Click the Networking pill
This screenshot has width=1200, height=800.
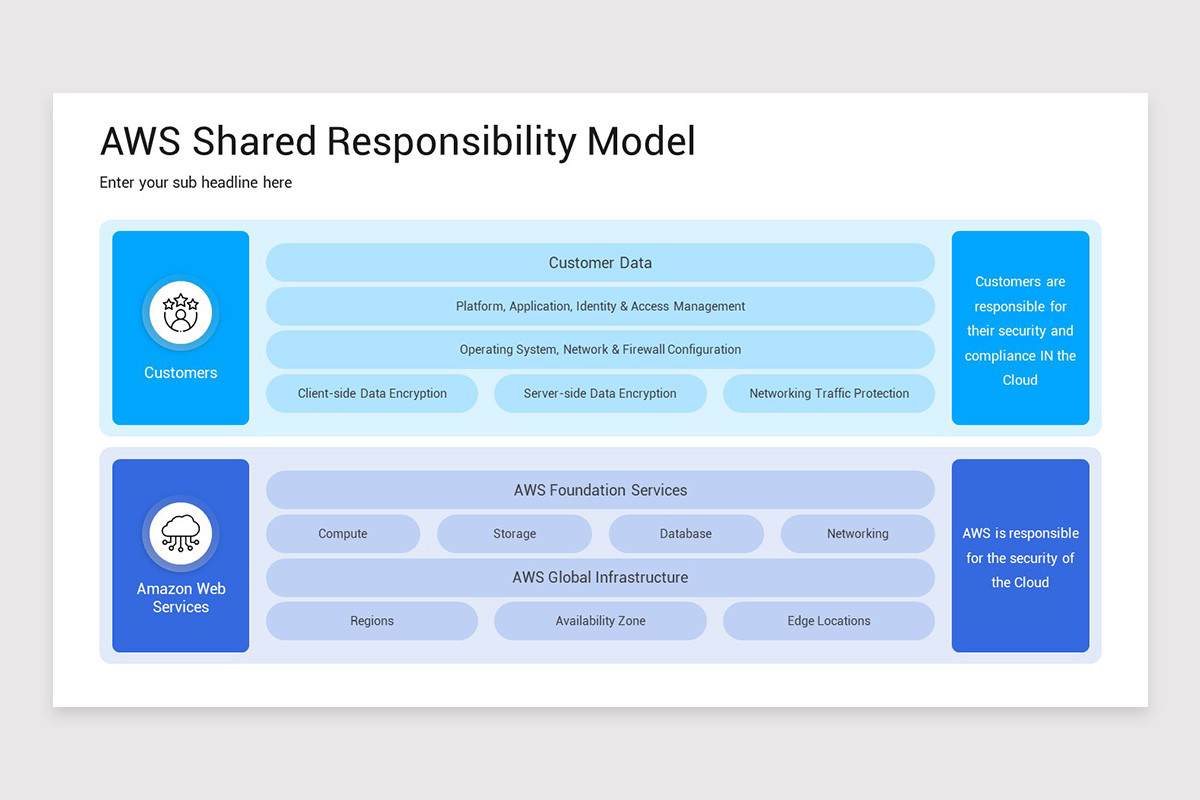857,533
